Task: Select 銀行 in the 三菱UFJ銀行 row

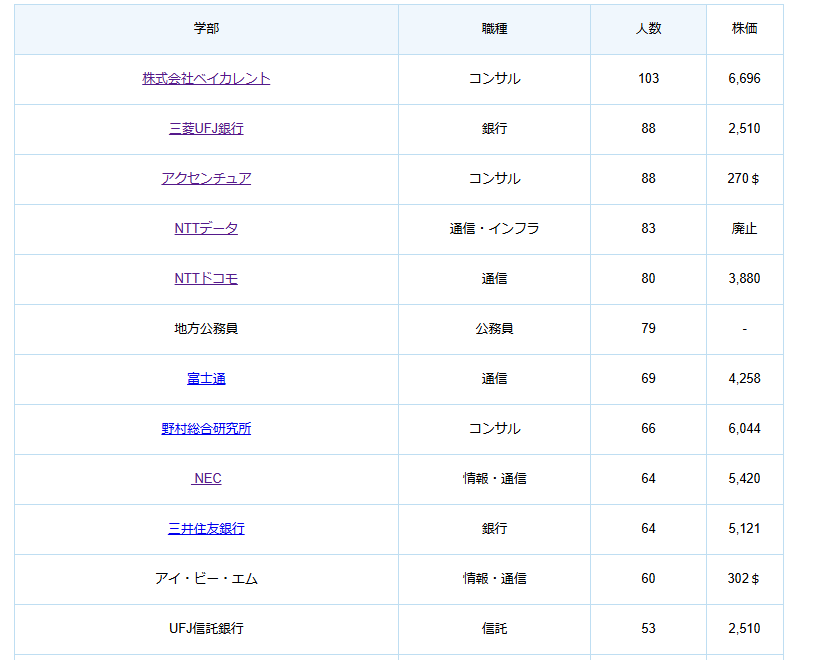Action: pos(494,129)
